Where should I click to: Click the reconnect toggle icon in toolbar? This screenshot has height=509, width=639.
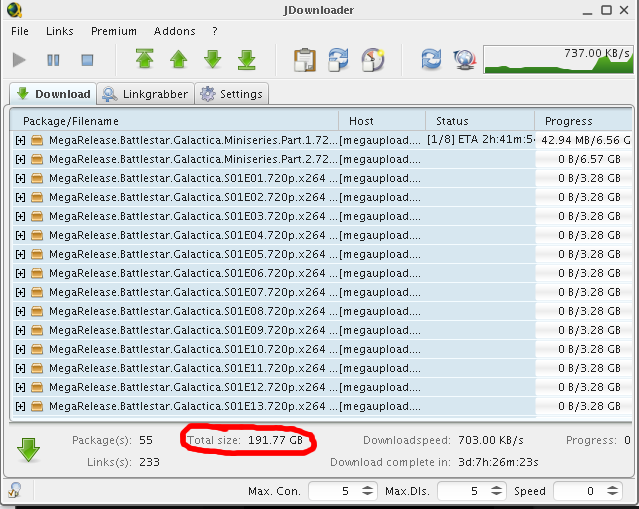[338, 60]
